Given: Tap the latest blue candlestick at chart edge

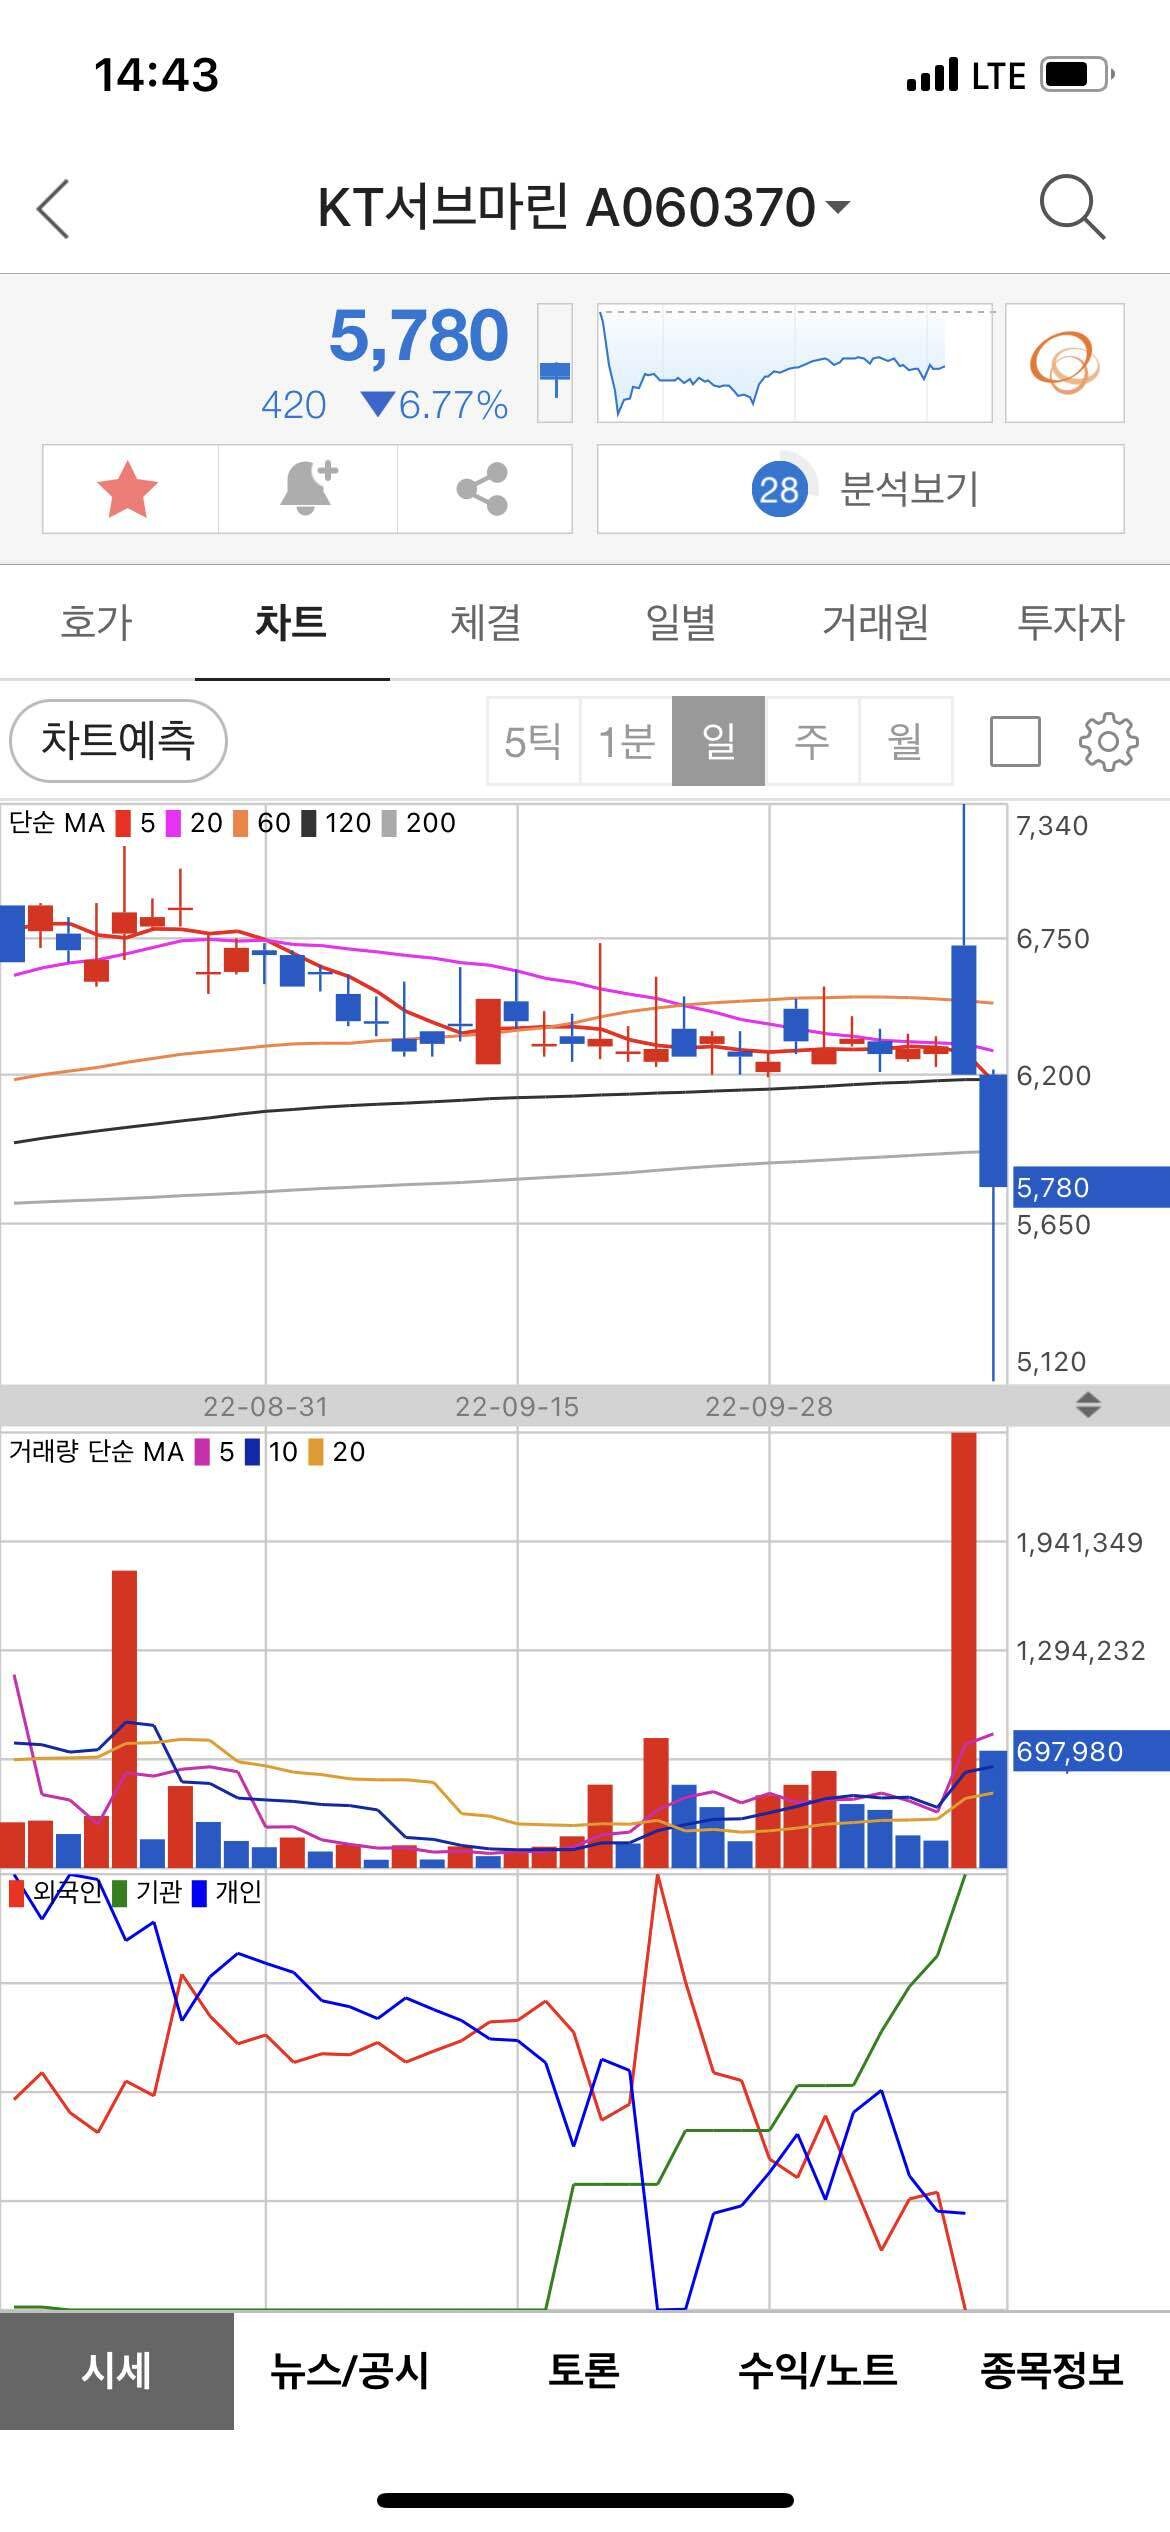Looking at the screenshot, I should 993,1130.
